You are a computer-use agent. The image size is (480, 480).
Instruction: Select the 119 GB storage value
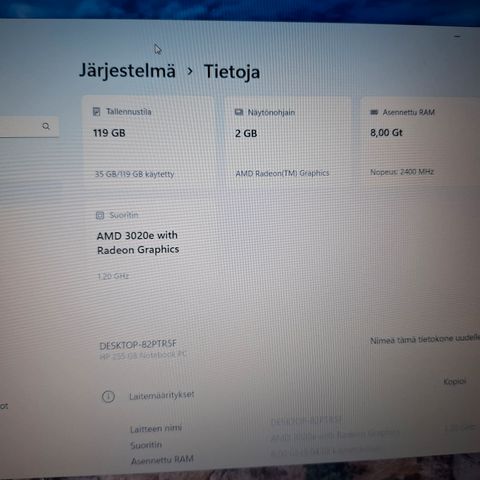(x=109, y=133)
